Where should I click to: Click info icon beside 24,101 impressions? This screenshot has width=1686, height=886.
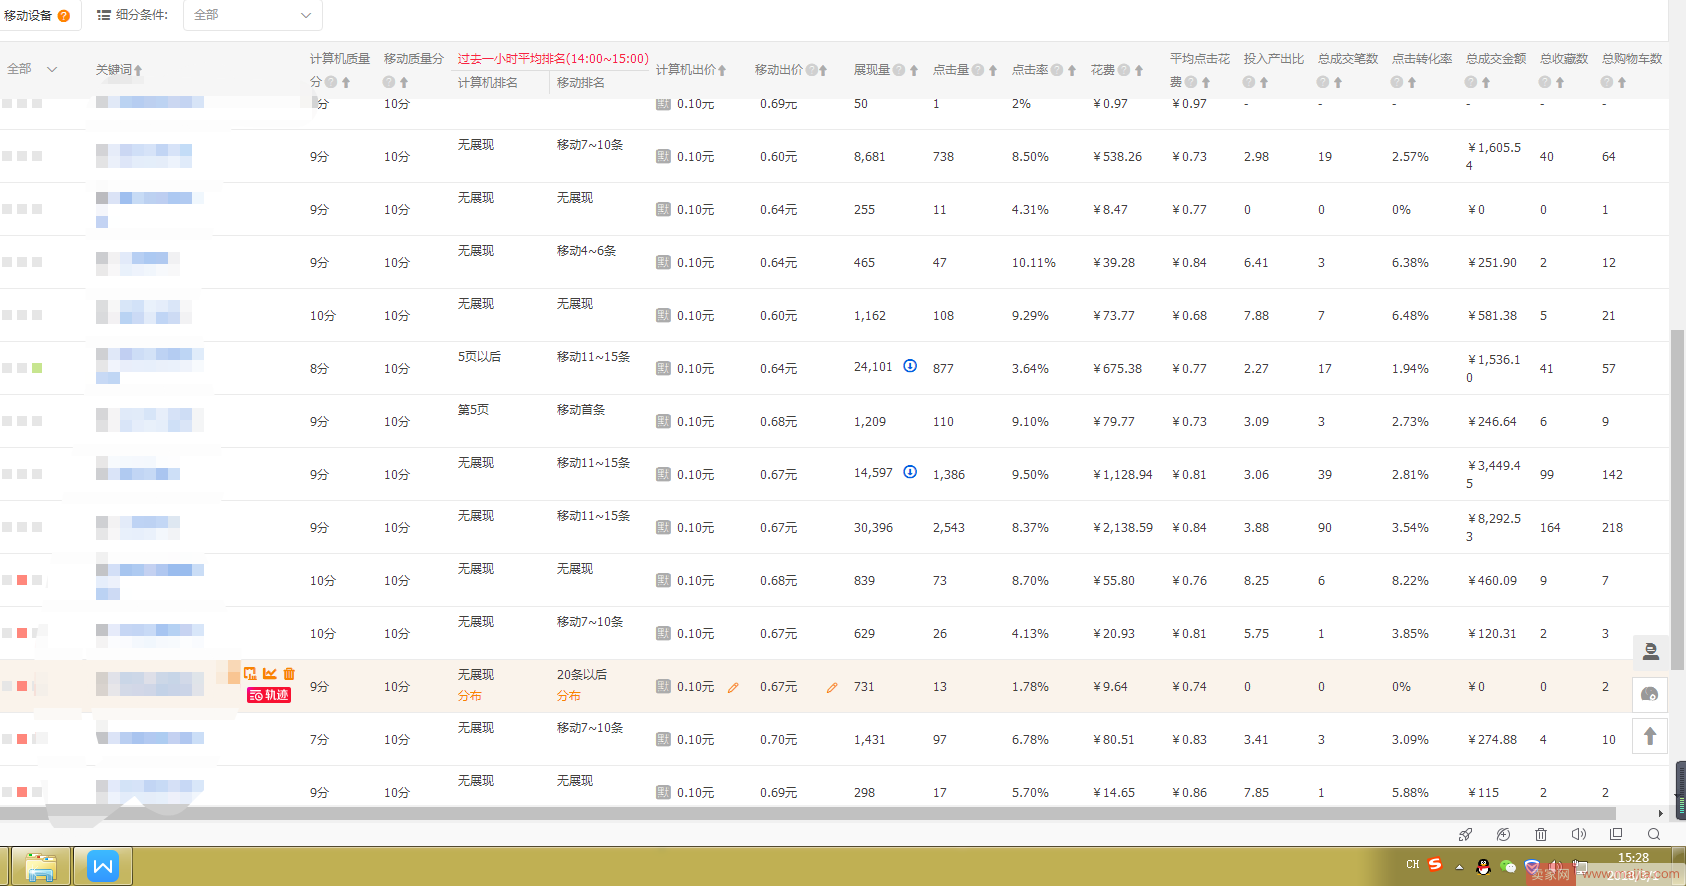910,366
